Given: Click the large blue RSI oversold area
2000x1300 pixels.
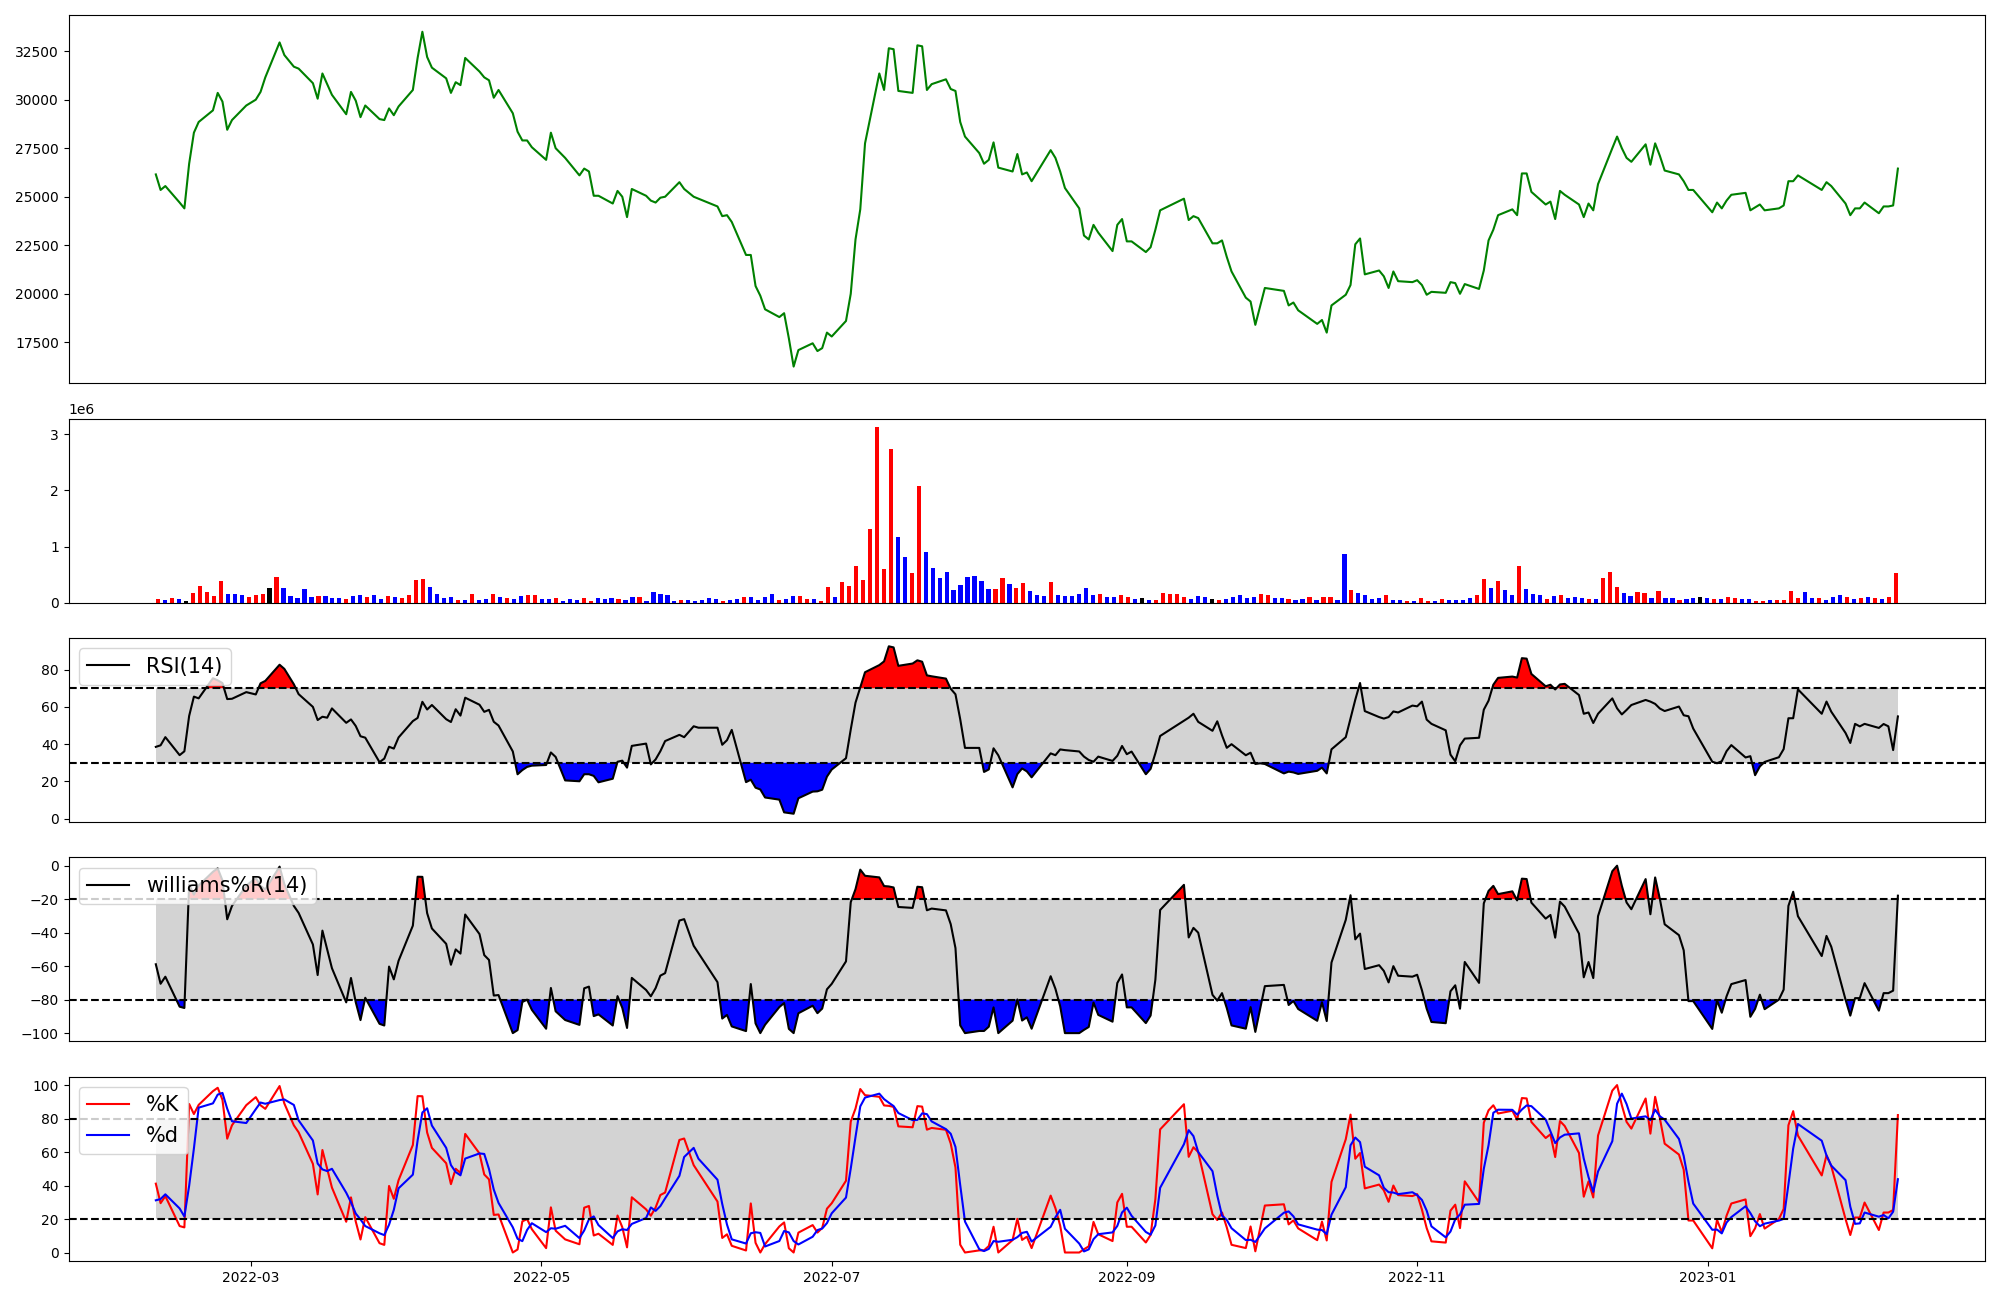Looking at the screenshot, I should [x=787, y=783].
